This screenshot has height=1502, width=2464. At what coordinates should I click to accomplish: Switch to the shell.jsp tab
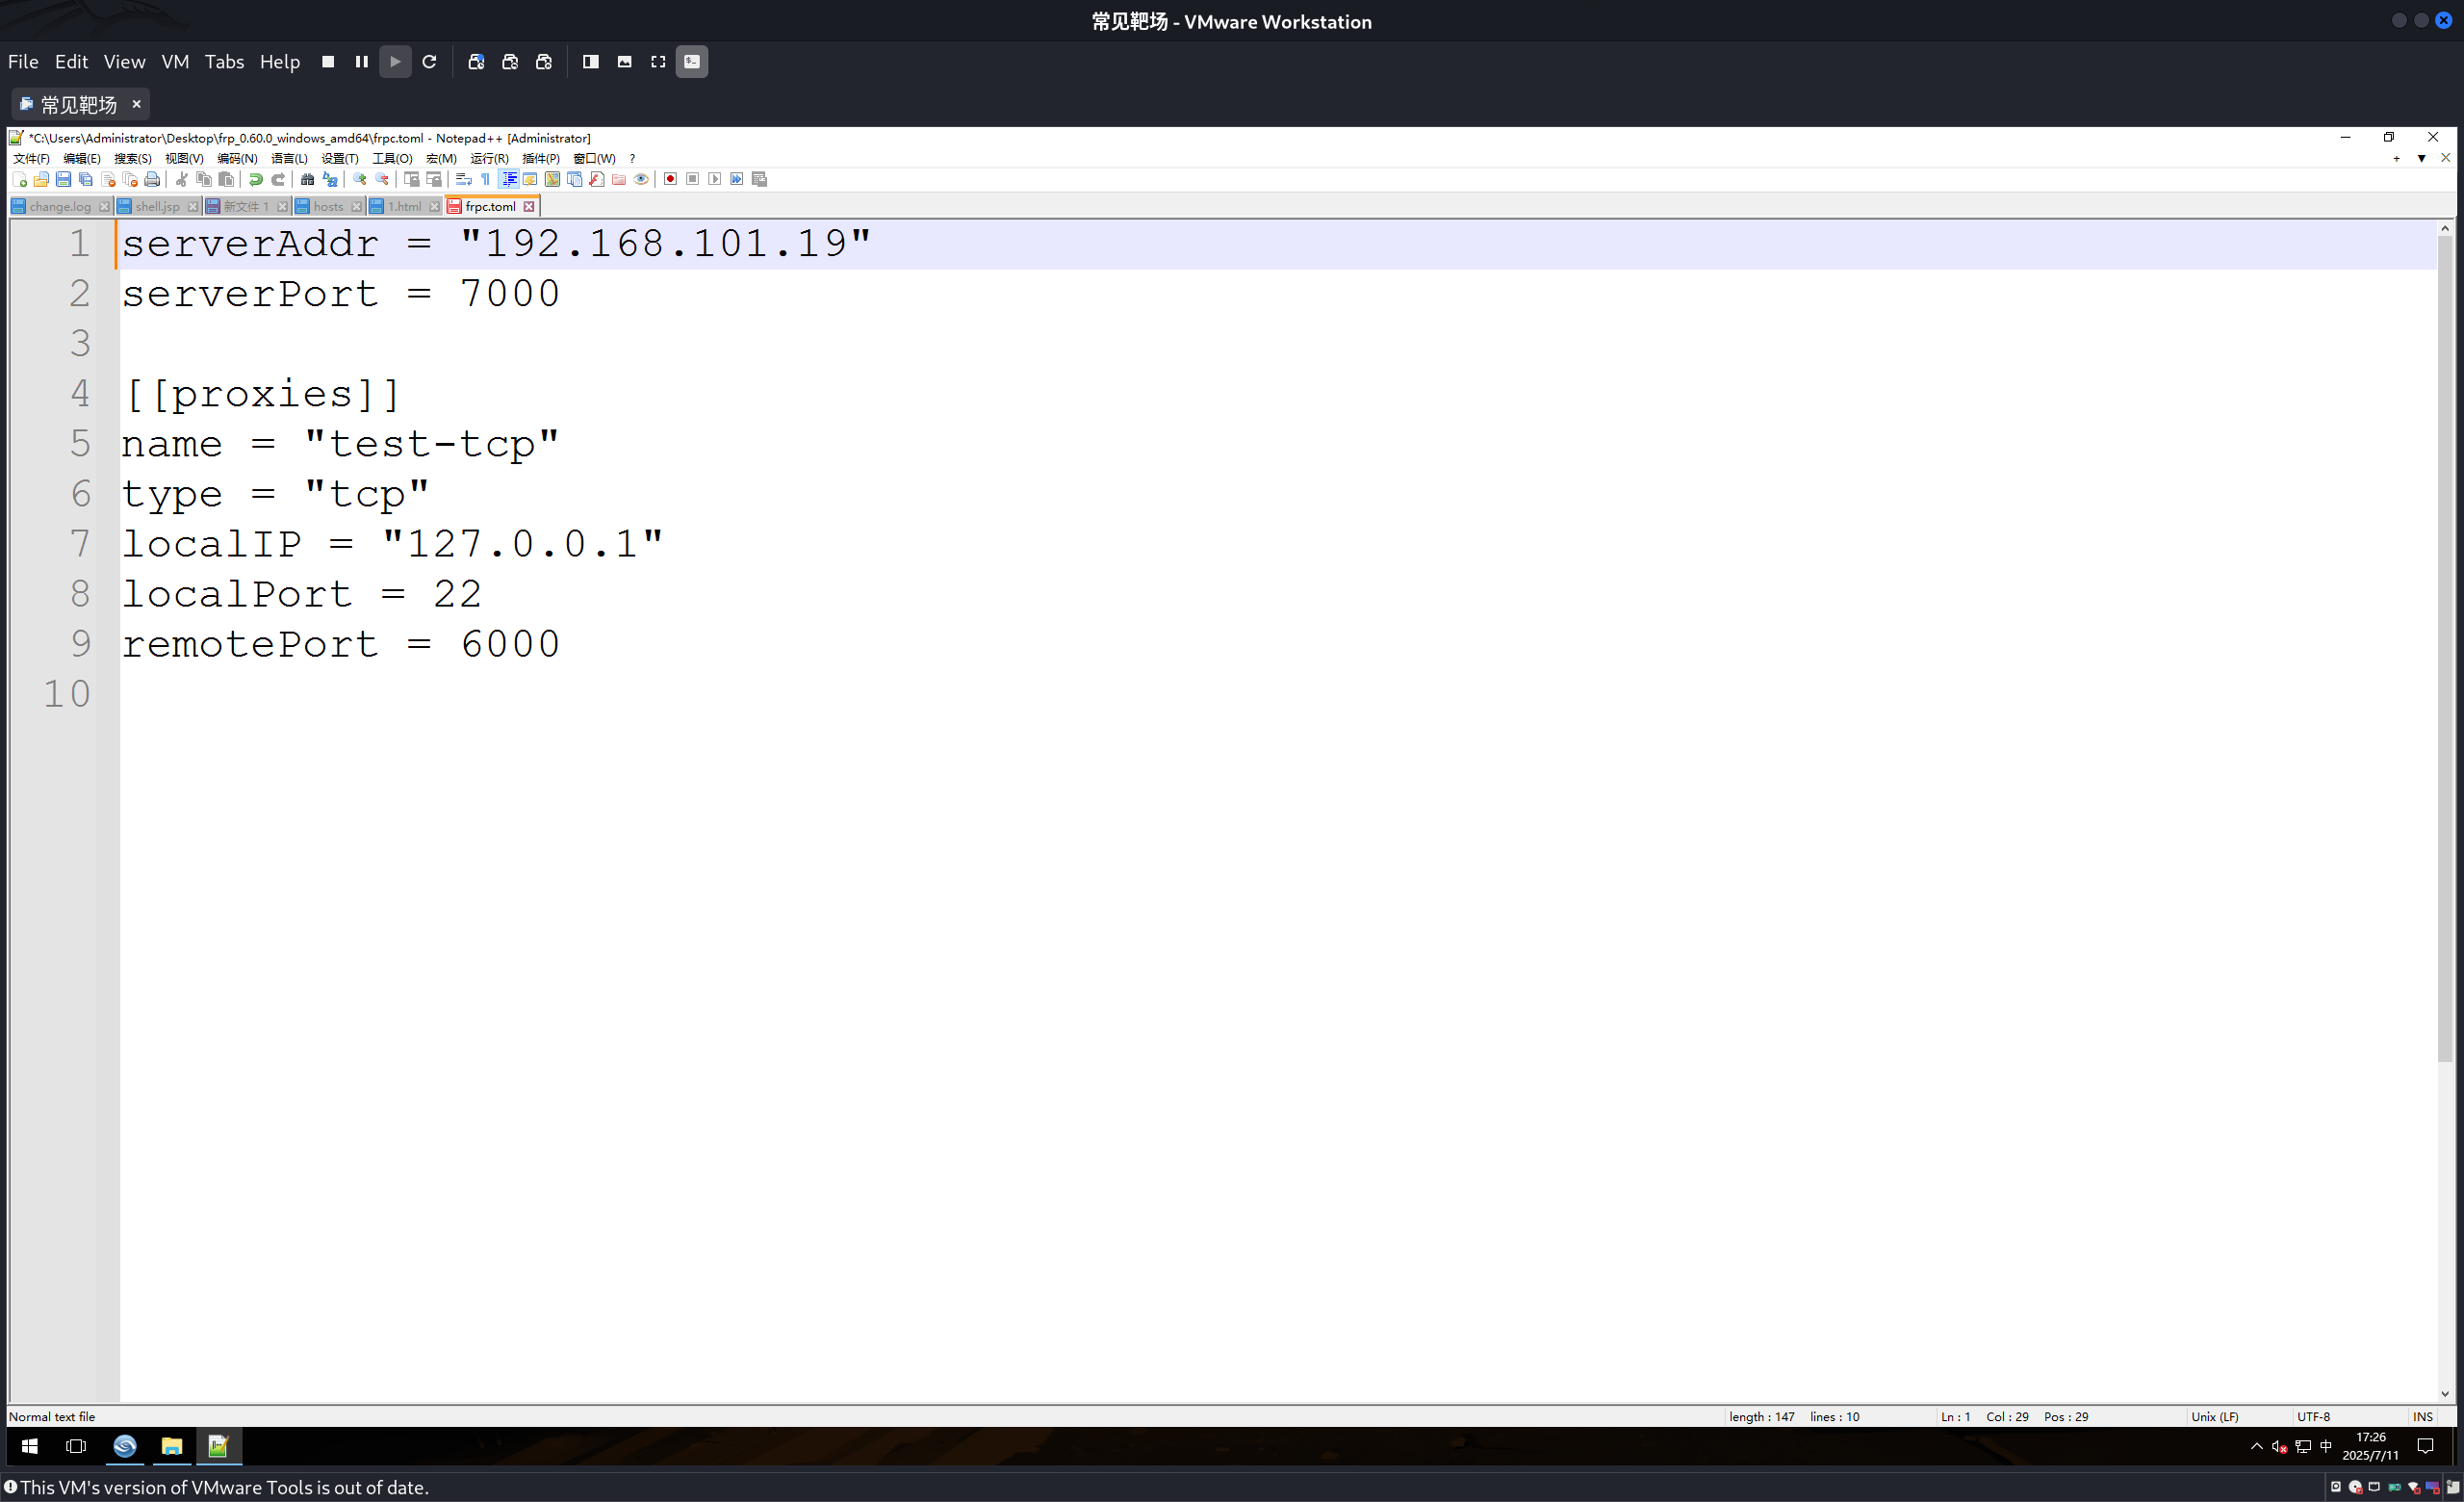coord(157,206)
